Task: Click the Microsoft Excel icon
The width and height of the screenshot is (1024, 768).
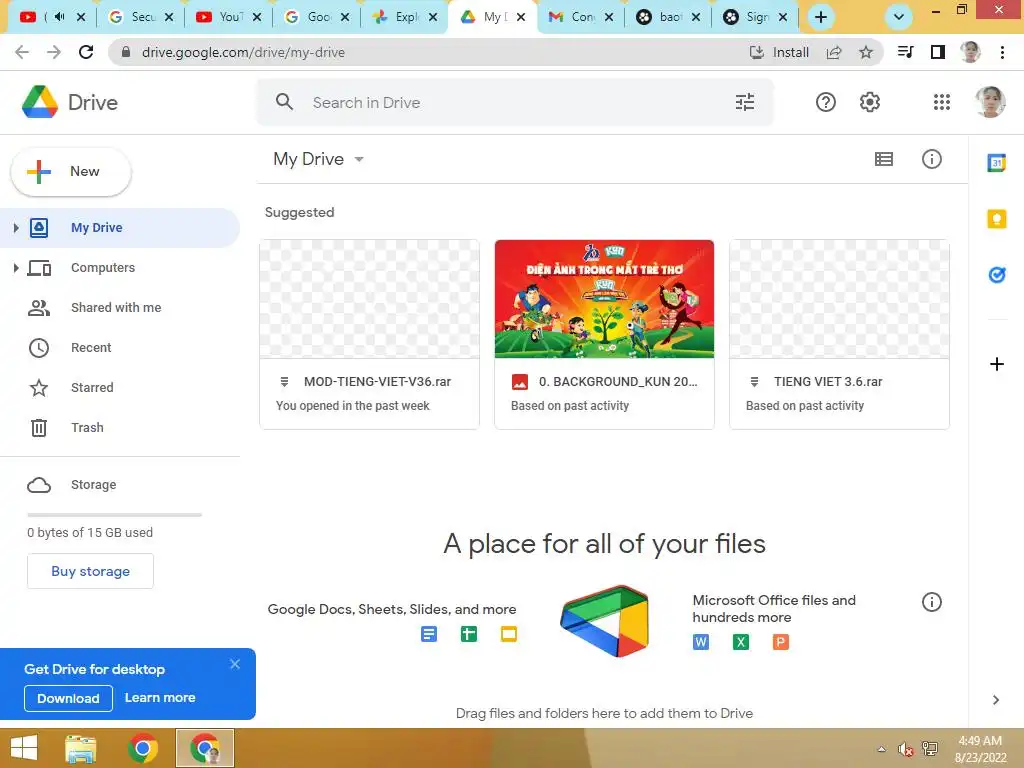Action: 741,642
